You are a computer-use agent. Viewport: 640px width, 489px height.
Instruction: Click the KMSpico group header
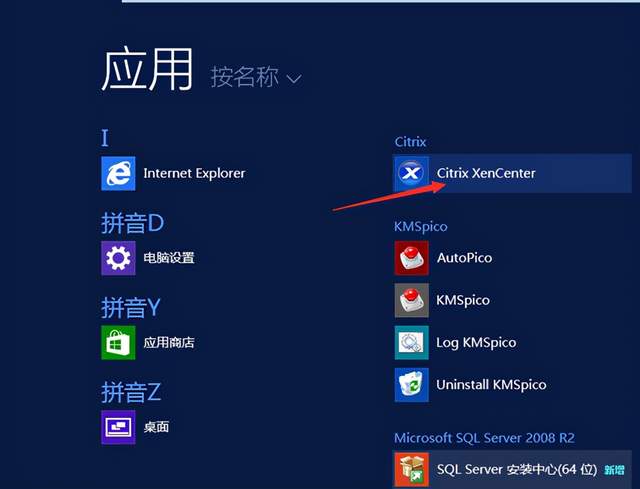coord(421,227)
